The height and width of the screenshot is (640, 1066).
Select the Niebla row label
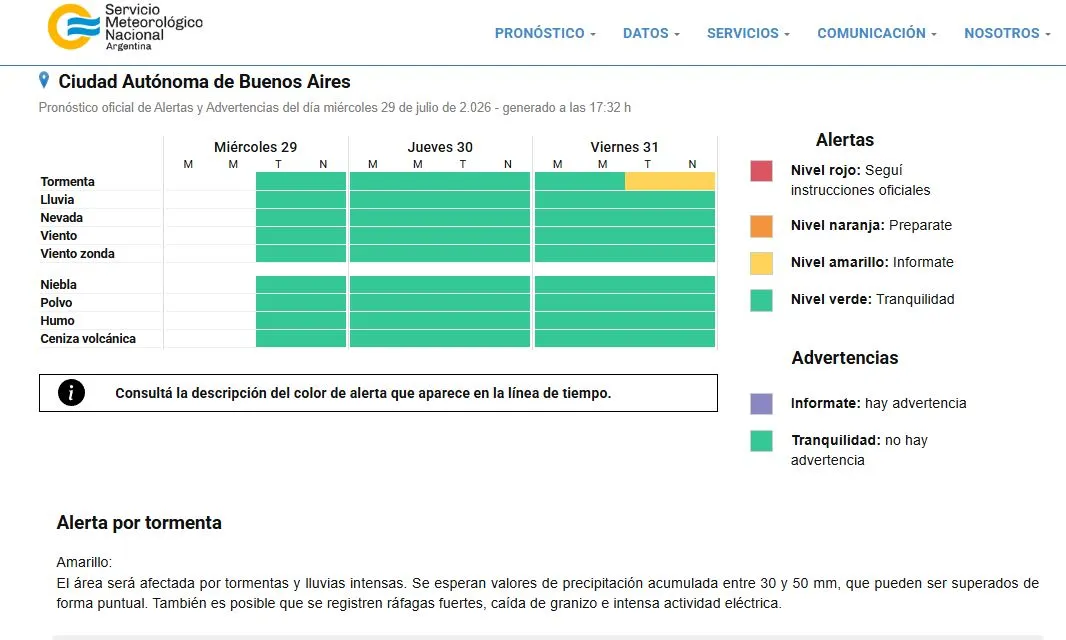coord(58,284)
